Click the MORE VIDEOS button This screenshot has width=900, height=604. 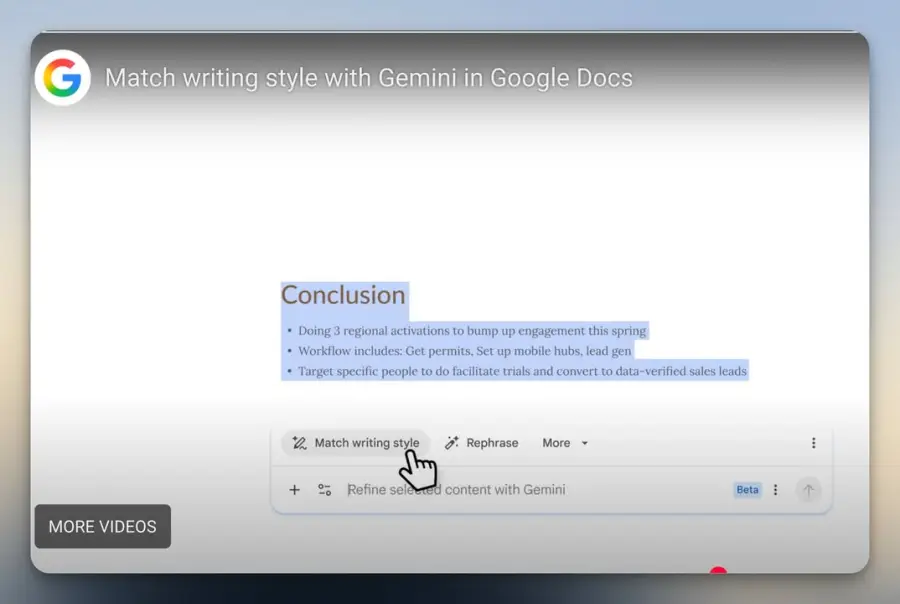[x=103, y=526]
